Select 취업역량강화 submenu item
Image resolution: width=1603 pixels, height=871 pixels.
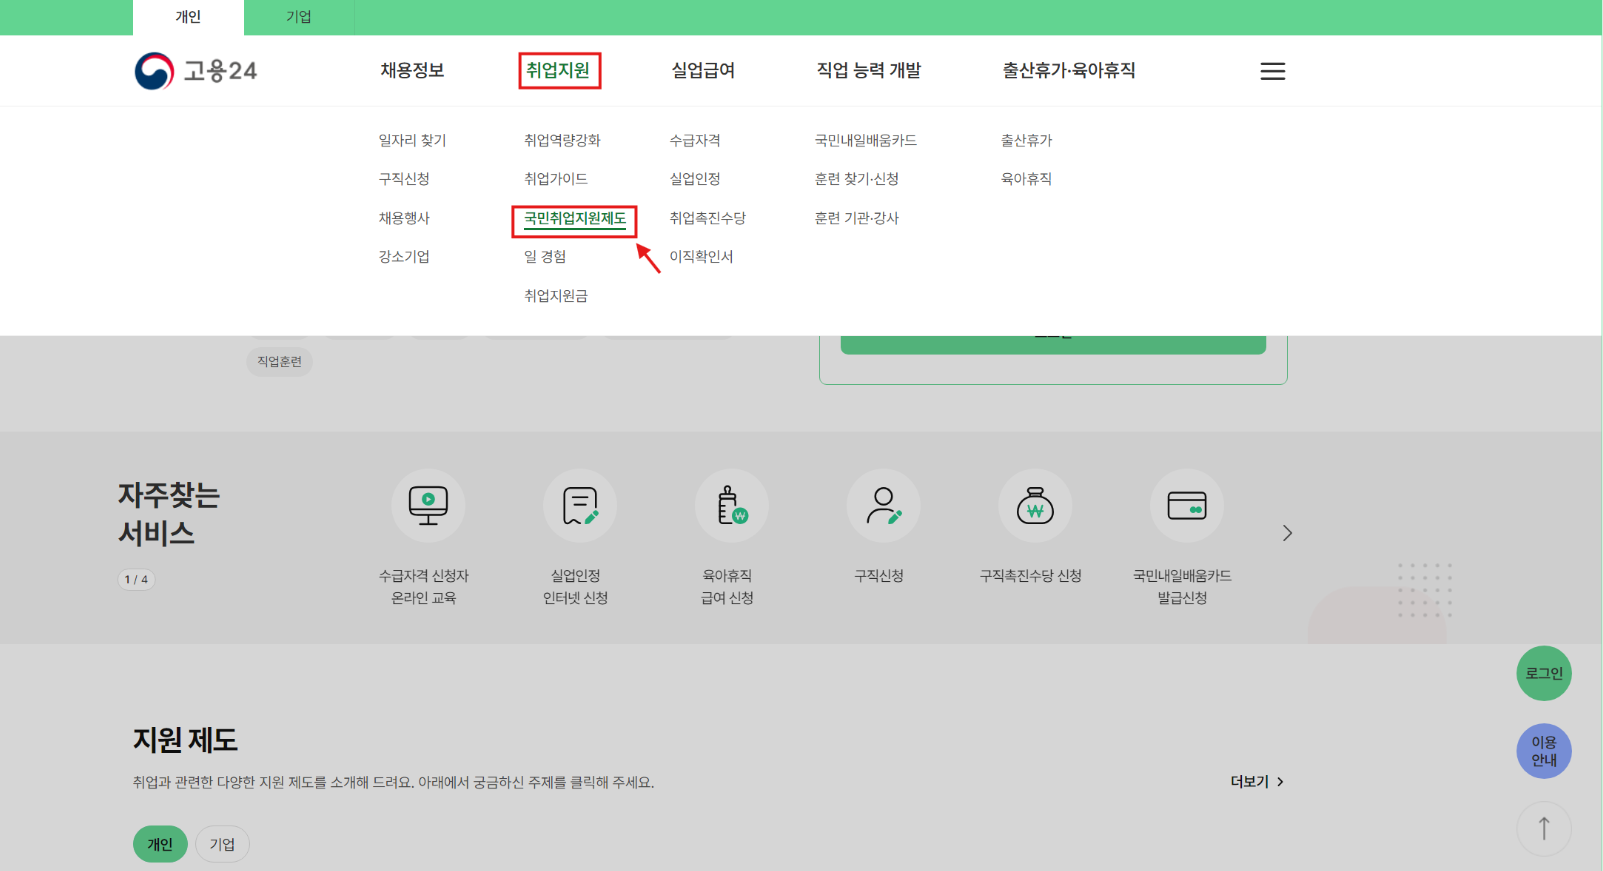pyautogui.click(x=562, y=140)
